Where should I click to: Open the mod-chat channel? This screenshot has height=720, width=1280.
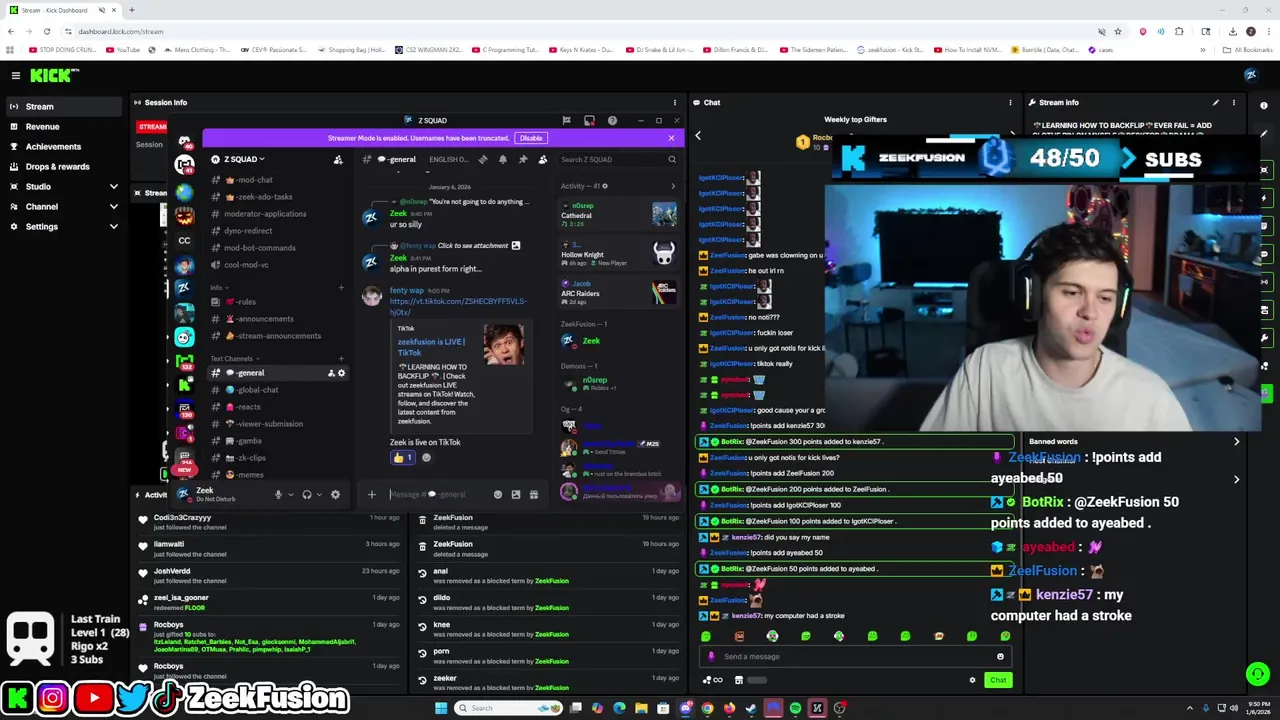tap(276, 180)
